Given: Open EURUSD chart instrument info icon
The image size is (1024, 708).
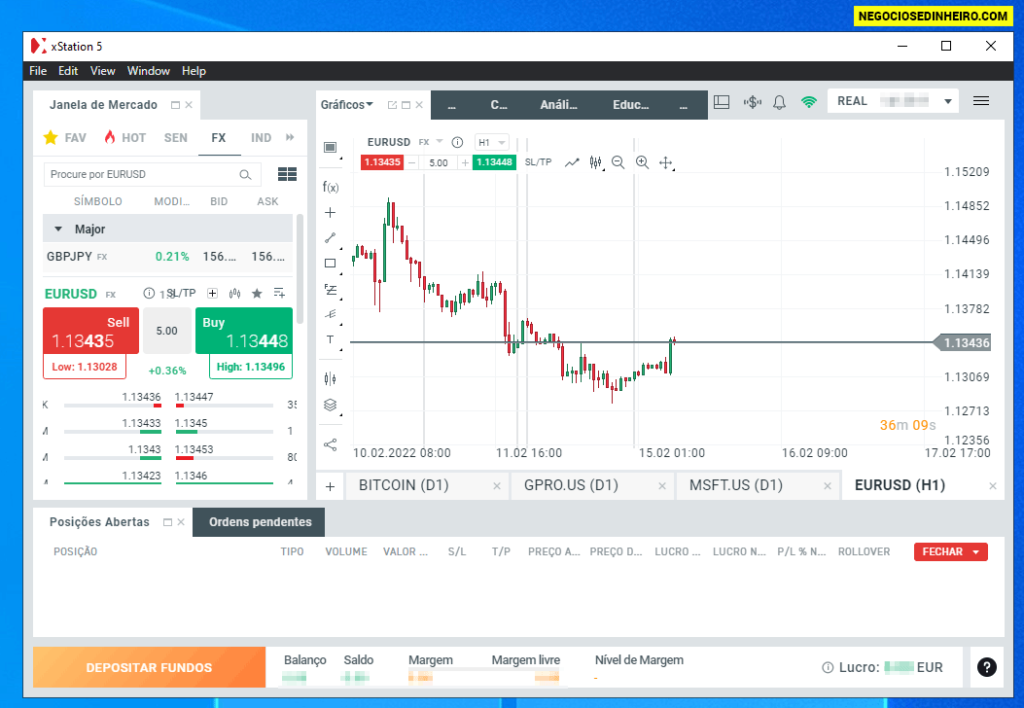Looking at the screenshot, I should [x=458, y=142].
